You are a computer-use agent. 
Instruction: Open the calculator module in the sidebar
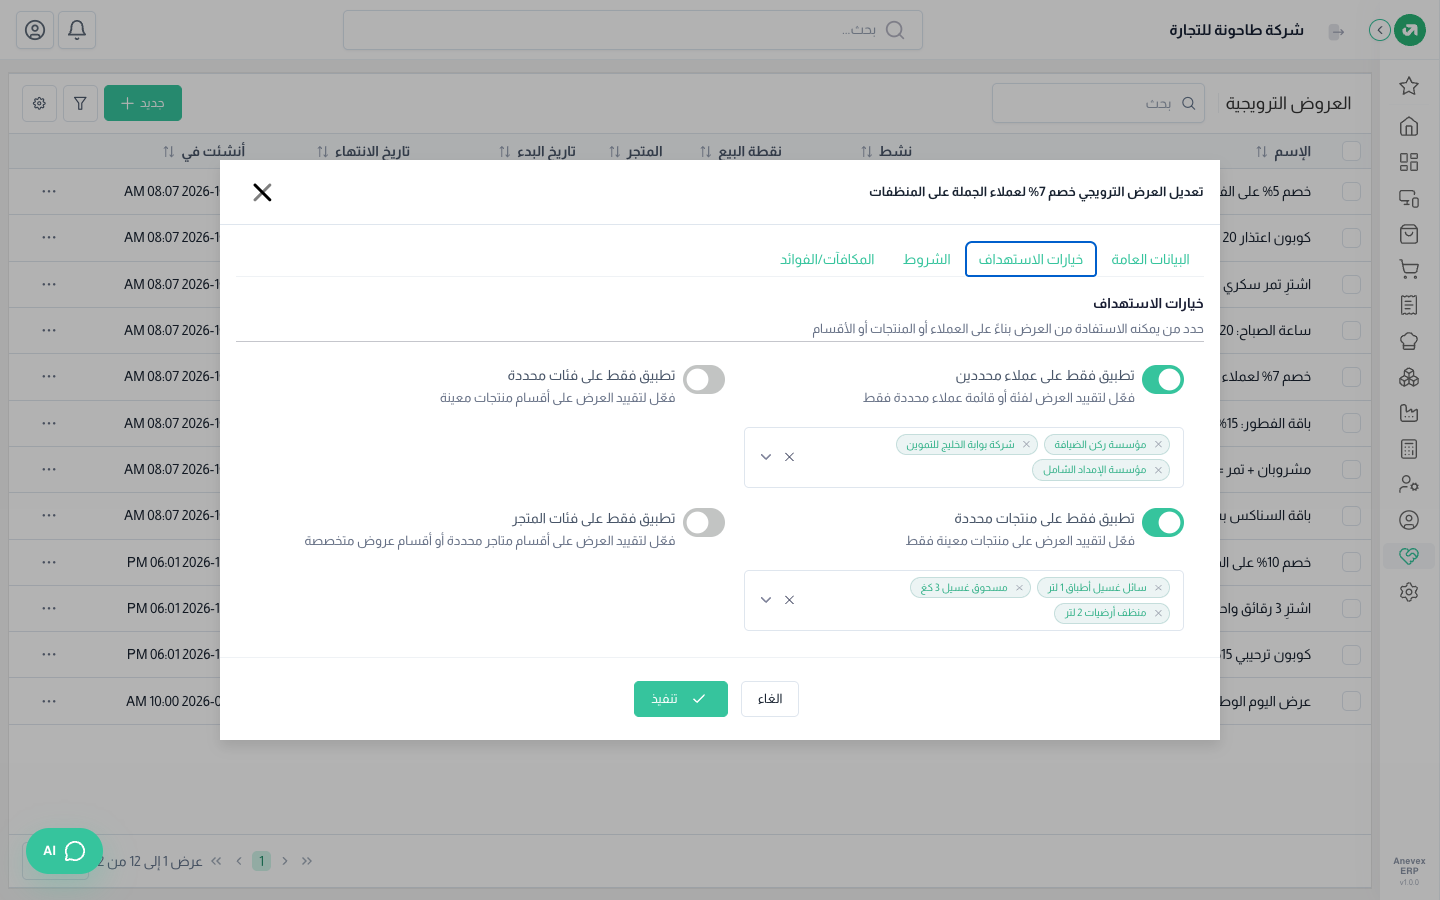(1409, 449)
